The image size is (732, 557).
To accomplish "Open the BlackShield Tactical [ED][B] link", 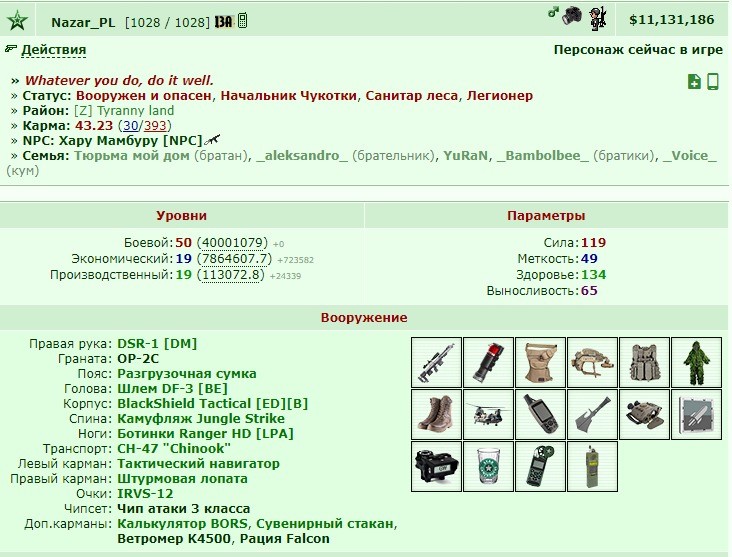I will (212, 403).
